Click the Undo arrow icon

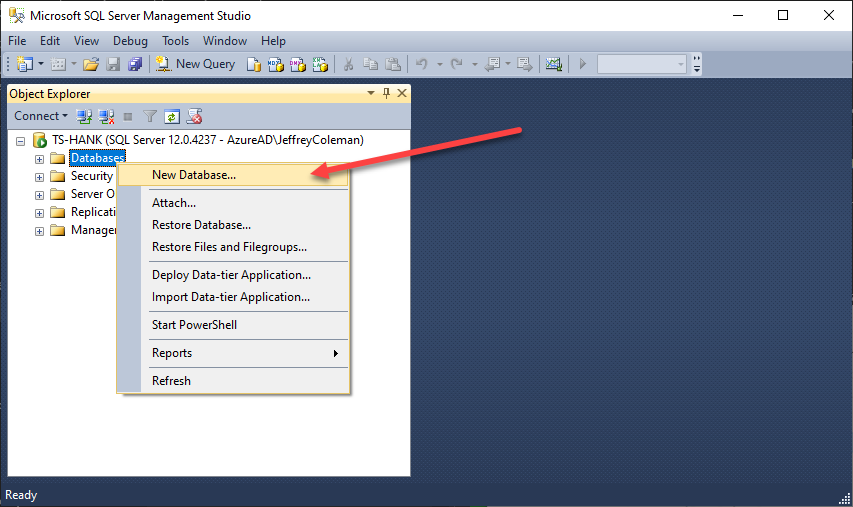(422, 64)
